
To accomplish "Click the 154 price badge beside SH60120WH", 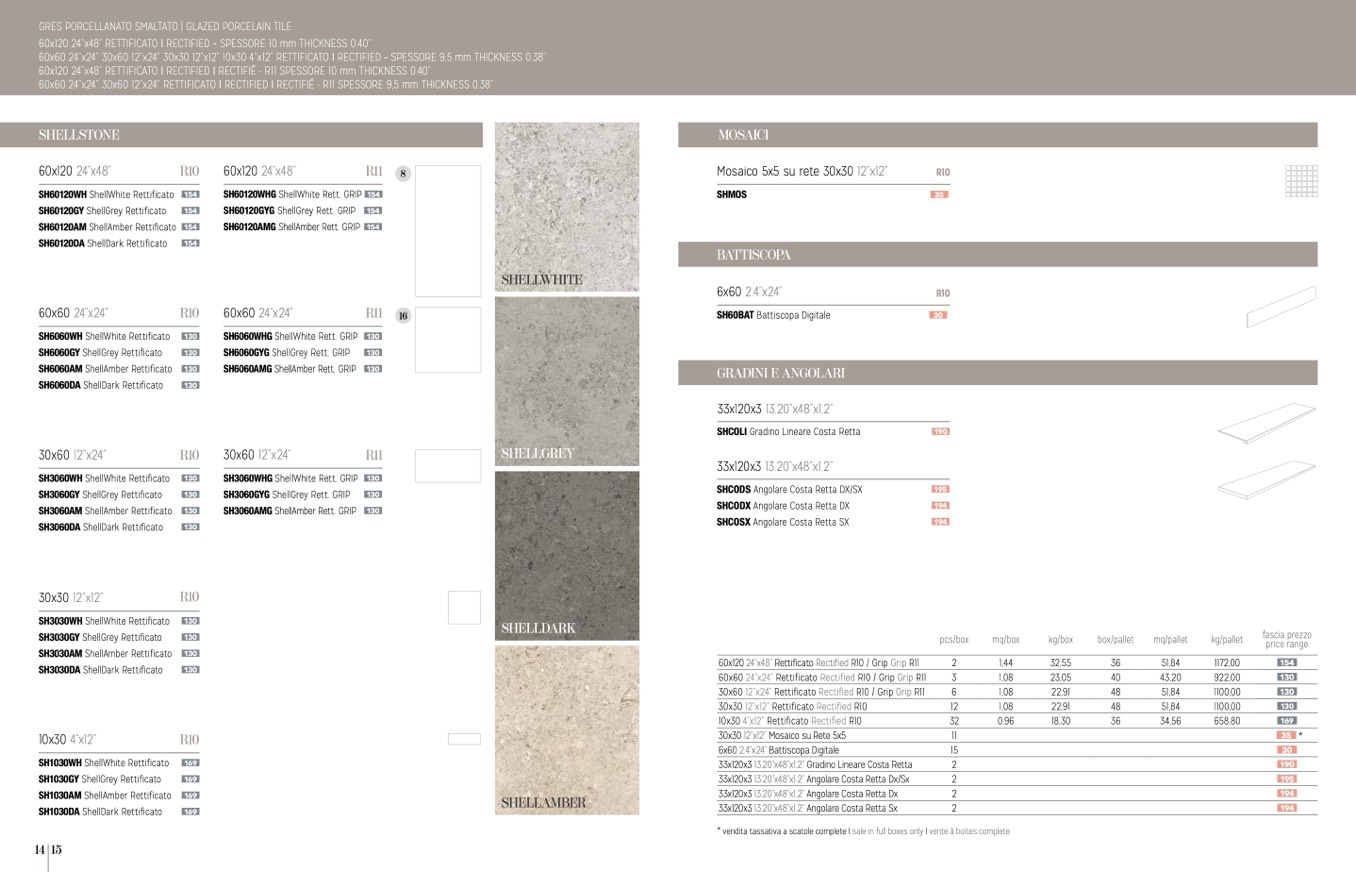I will (x=190, y=195).
